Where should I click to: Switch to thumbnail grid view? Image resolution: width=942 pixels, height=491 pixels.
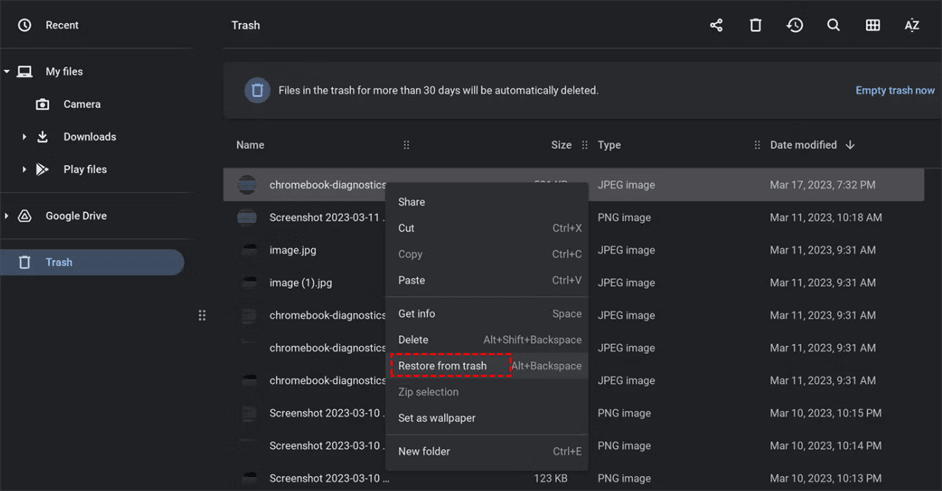pos(873,25)
